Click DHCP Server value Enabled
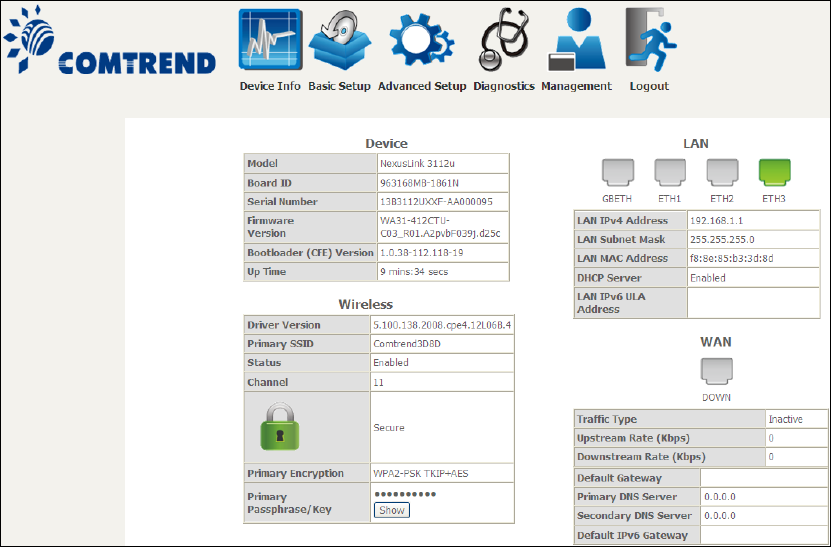 708,278
